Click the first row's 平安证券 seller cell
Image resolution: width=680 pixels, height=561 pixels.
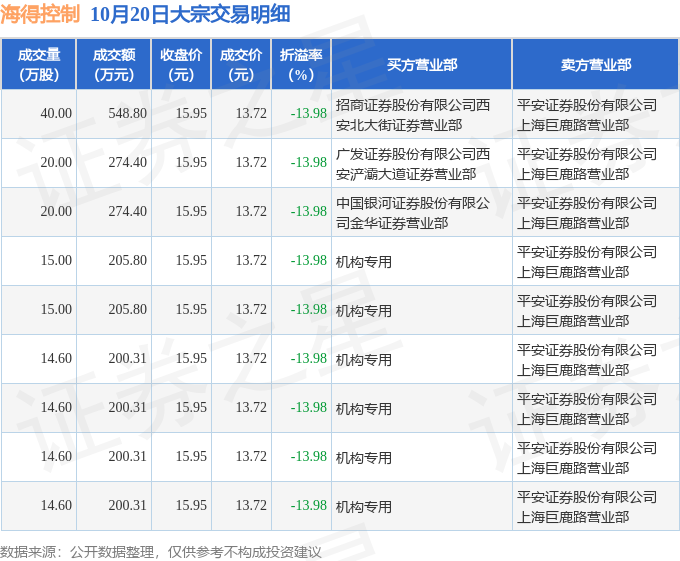(587, 114)
